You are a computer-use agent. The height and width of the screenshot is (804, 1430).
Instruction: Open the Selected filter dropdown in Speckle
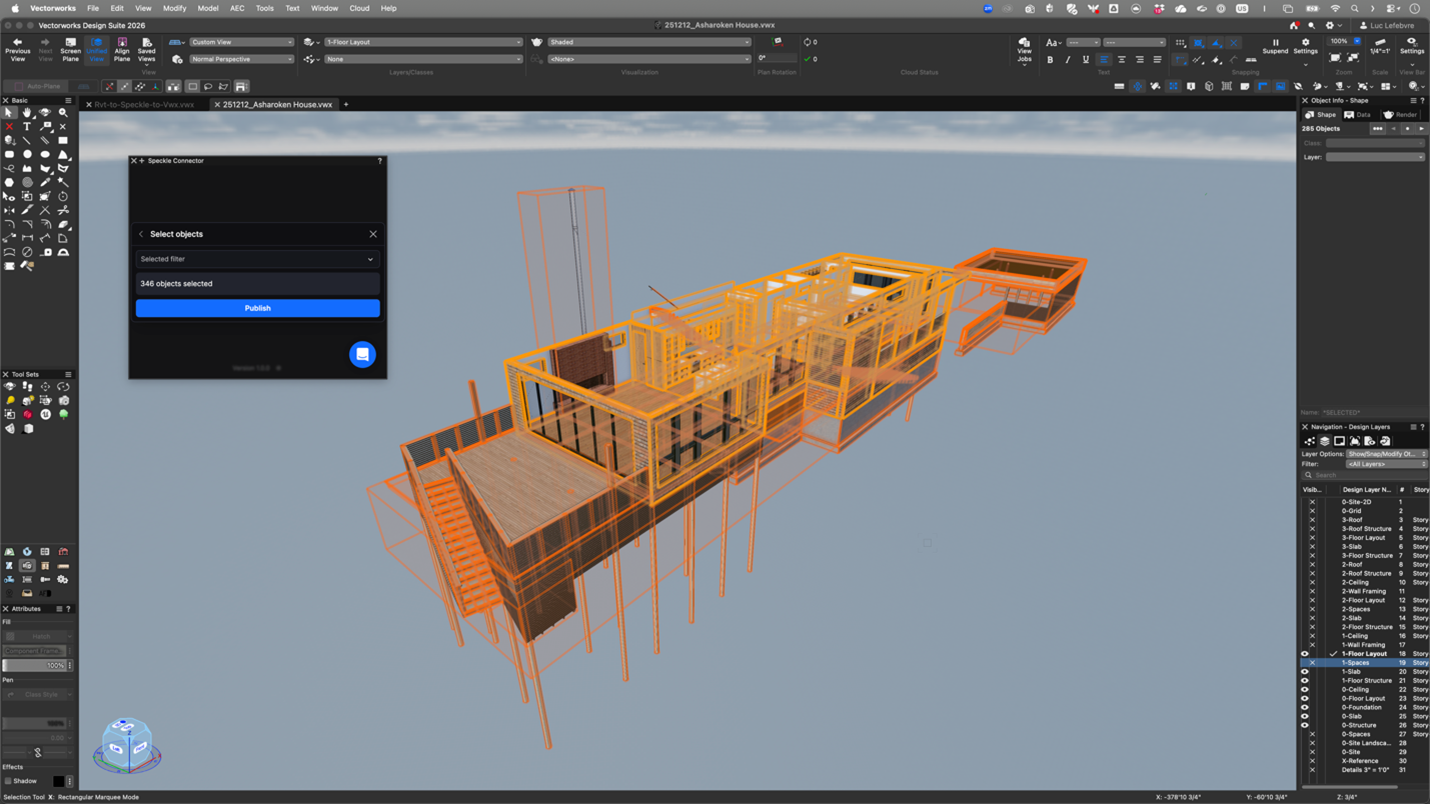tap(257, 259)
